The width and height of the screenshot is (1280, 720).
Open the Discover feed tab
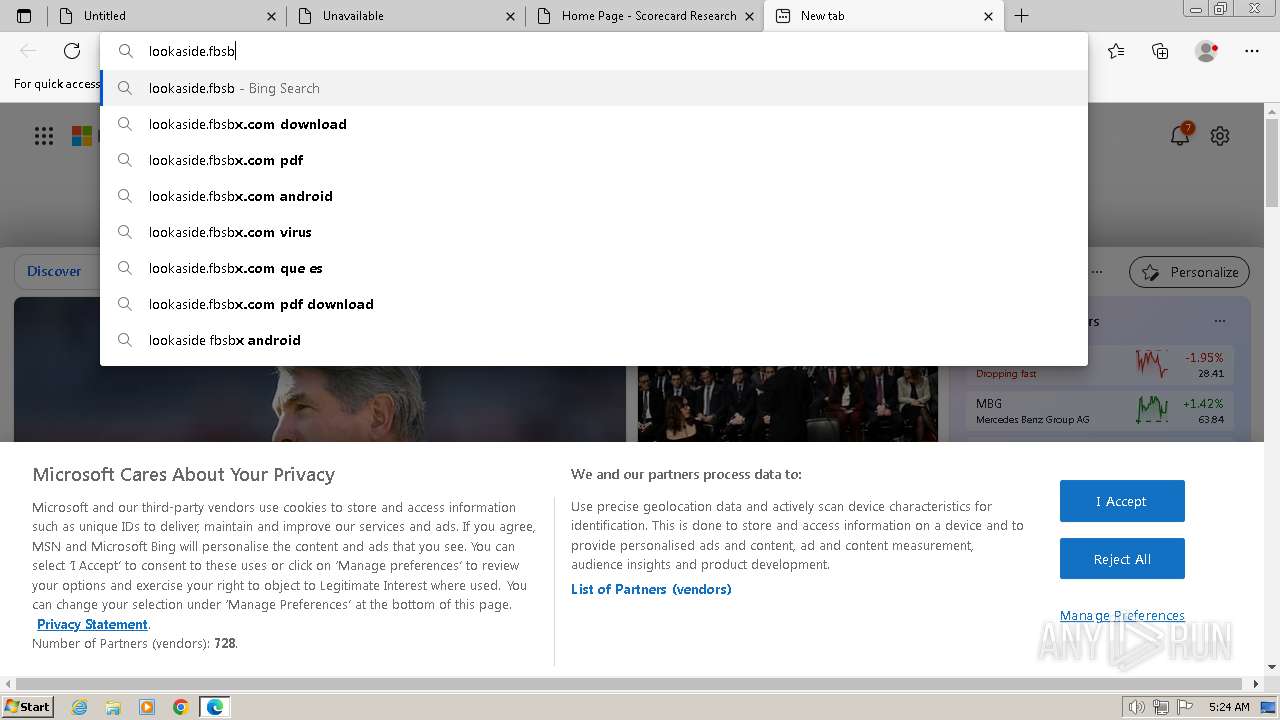[54, 271]
